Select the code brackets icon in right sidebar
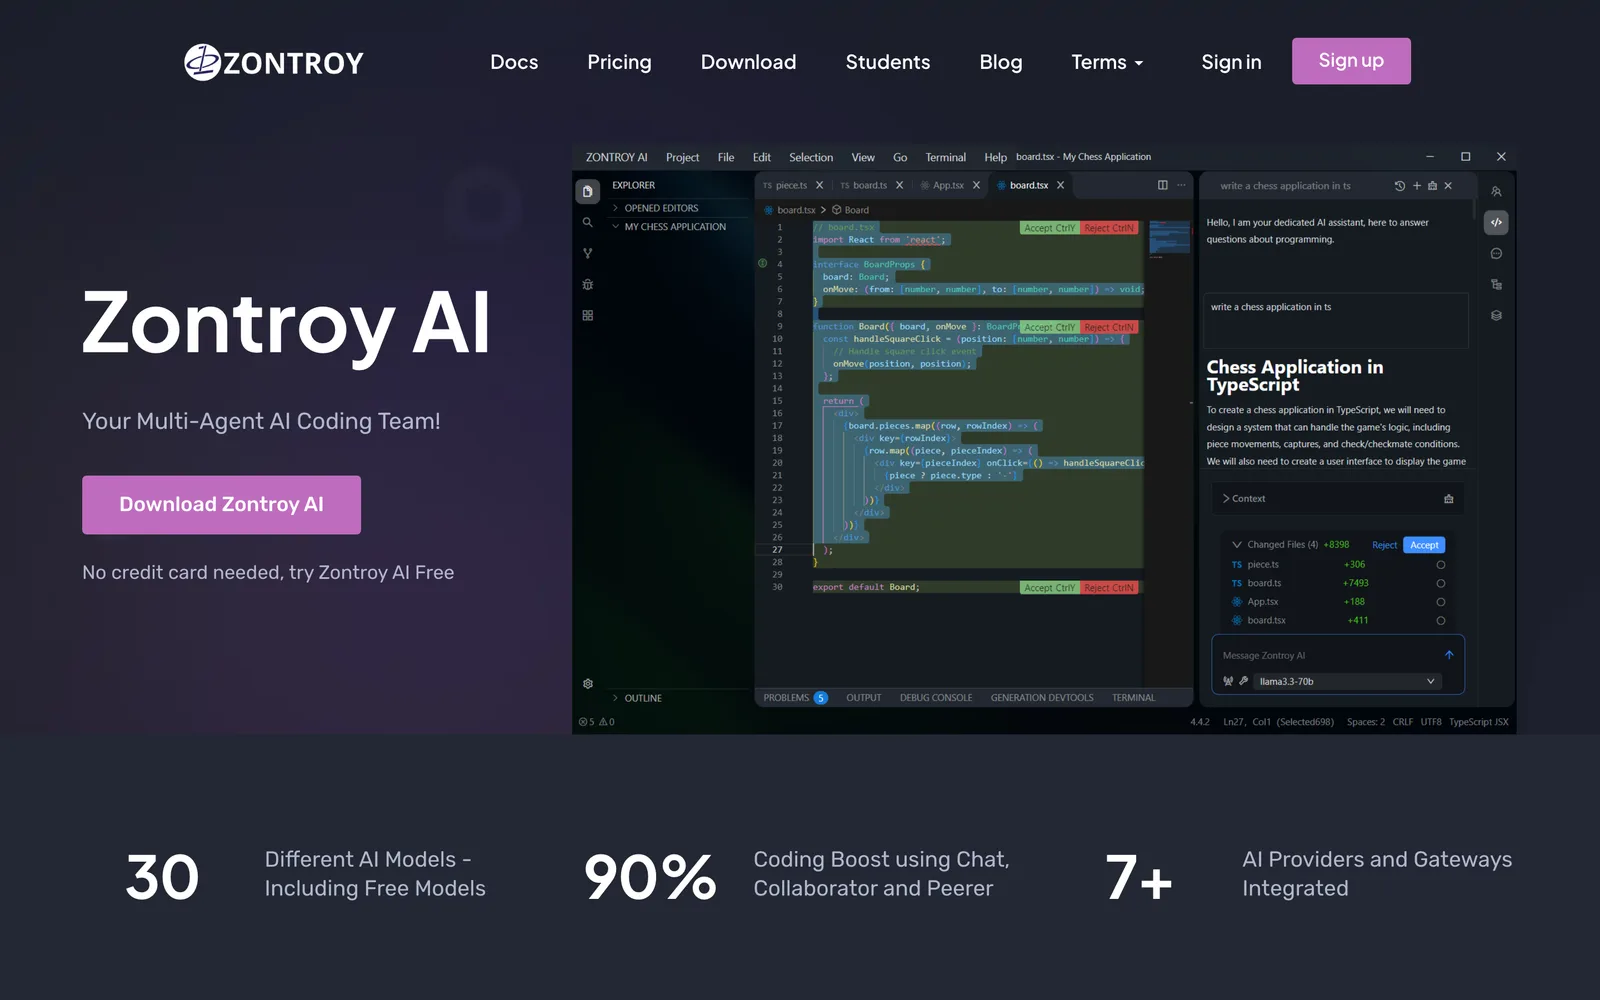The image size is (1600, 1000). (x=1496, y=222)
